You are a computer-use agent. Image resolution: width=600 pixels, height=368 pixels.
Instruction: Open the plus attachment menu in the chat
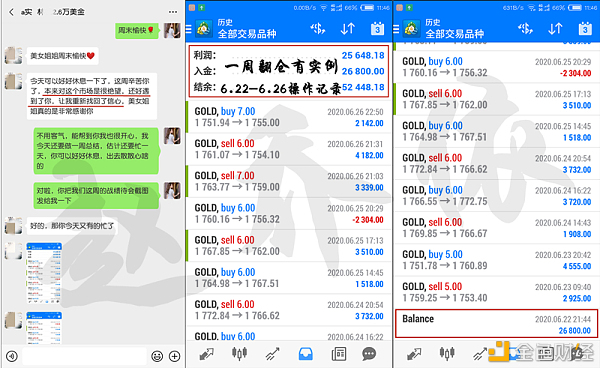click(x=174, y=357)
